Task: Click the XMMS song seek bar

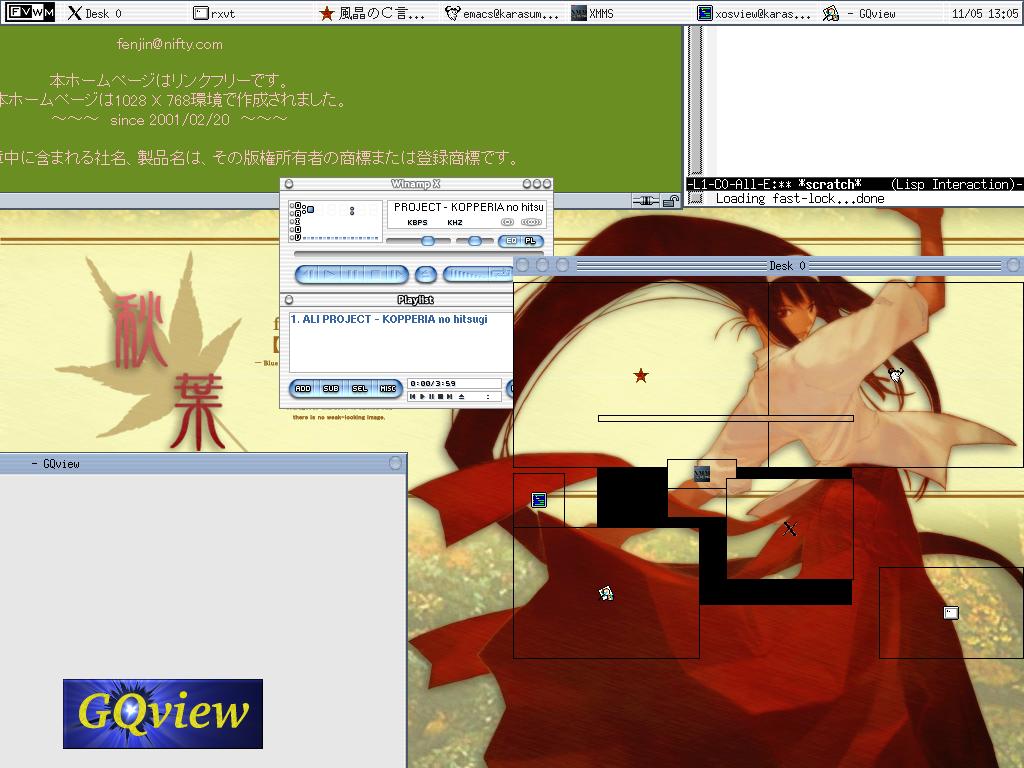Action: pos(419,253)
